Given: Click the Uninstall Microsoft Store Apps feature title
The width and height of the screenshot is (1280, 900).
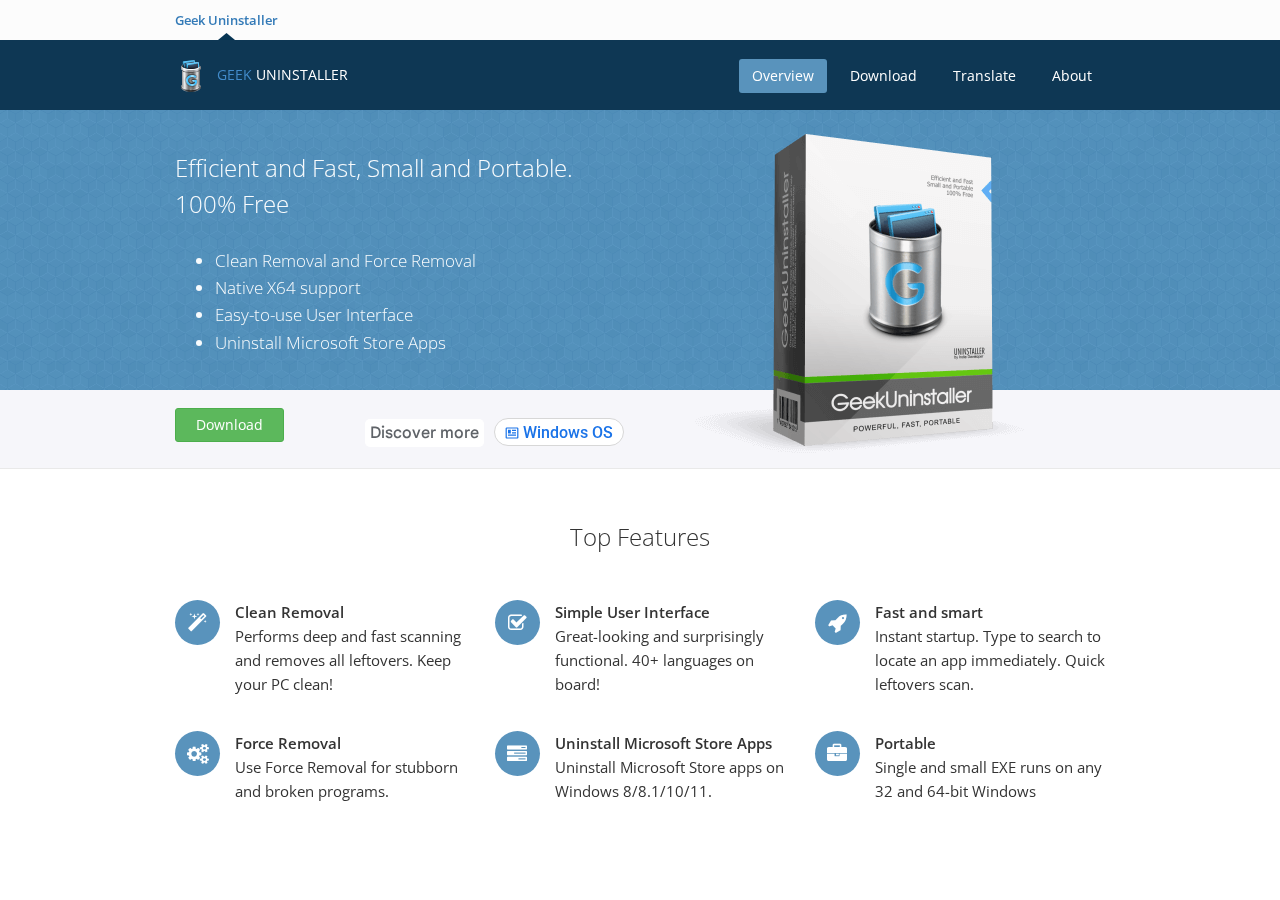Looking at the screenshot, I should [663, 743].
